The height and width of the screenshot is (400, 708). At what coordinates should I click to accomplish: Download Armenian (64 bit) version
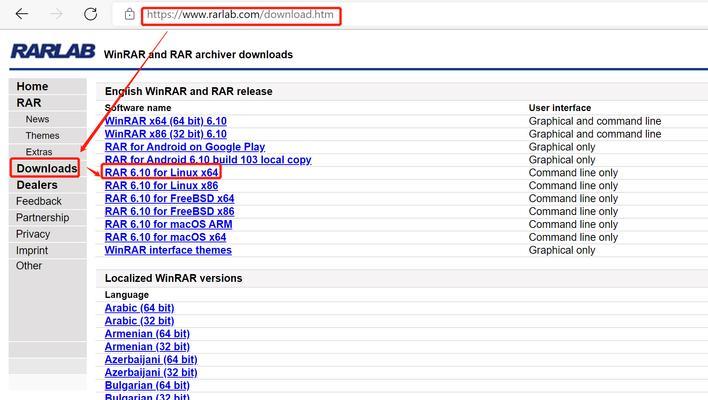point(147,334)
